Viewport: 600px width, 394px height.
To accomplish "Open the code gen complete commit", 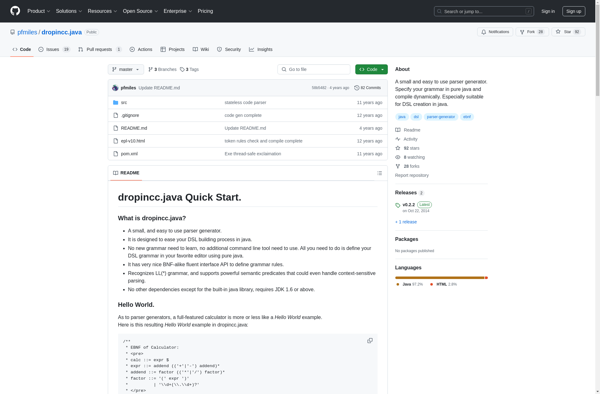I will (x=243, y=115).
